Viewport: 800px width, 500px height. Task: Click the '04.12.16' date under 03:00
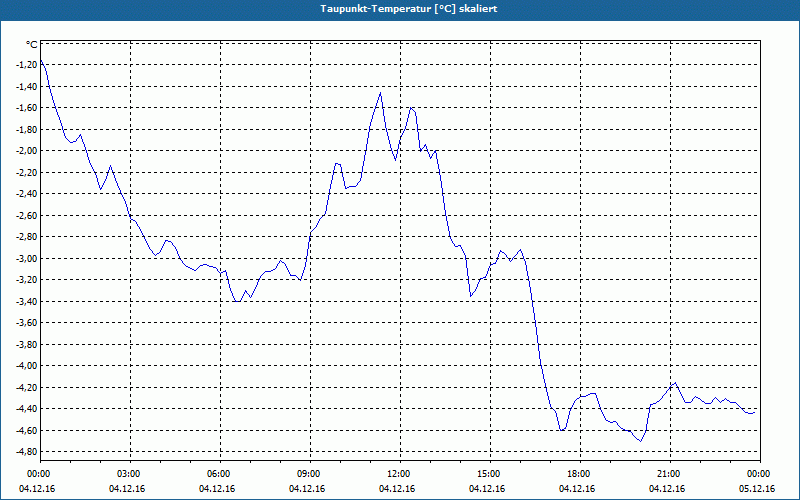point(127,489)
